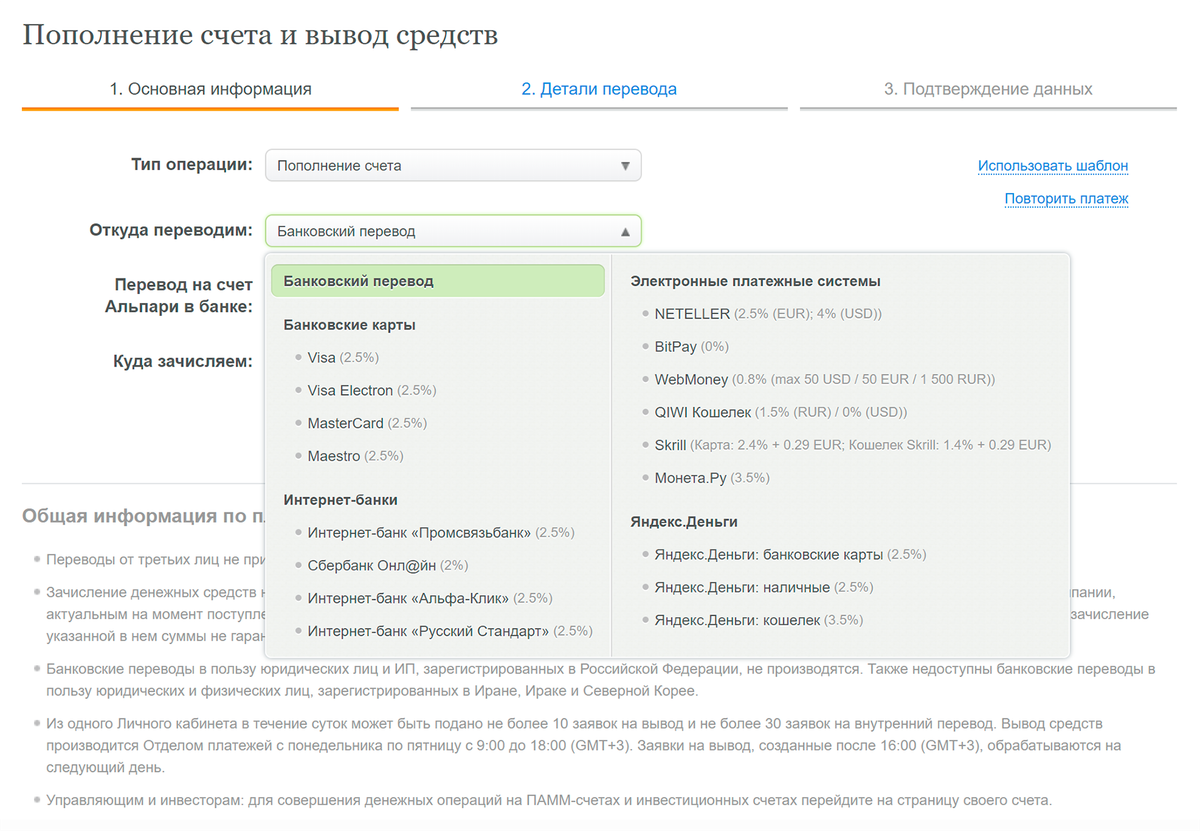Viewport: 1200px width, 831px height.
Task: Open the Тип операции dropdown arrow
Action: pyautogui.click(x=625, y=165)
